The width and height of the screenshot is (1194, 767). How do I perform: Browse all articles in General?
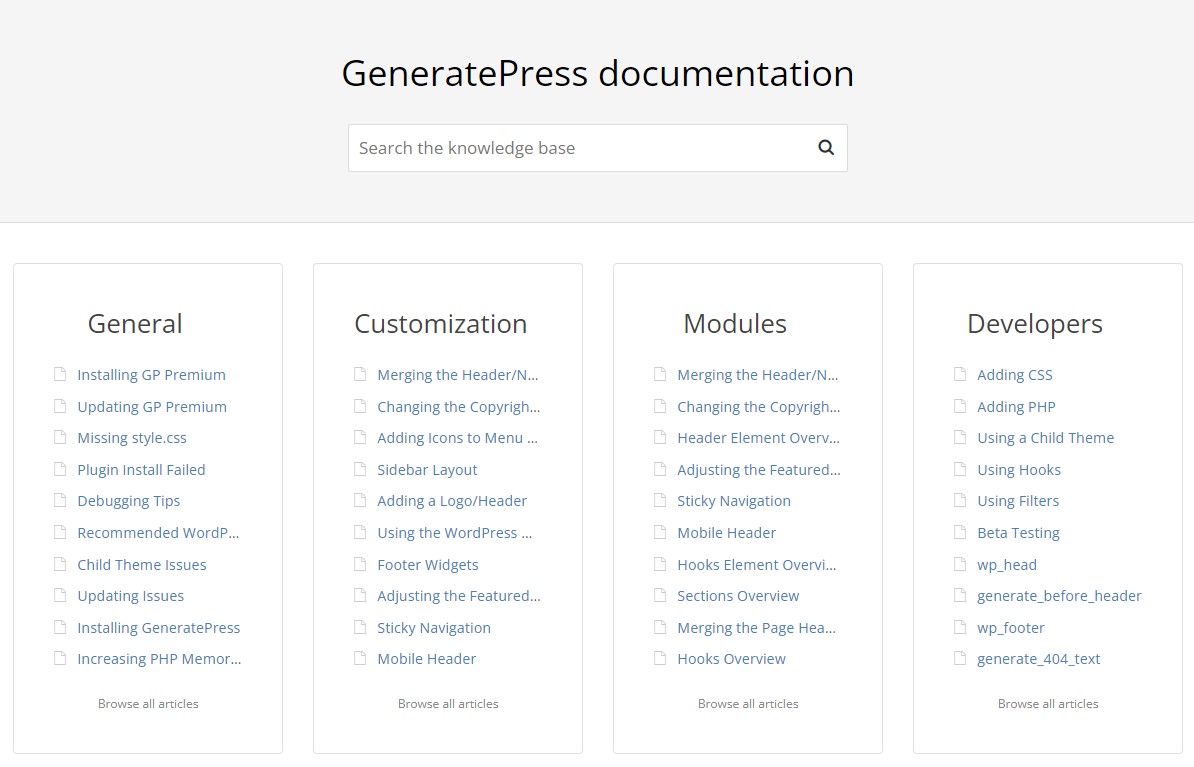[x=148, y=704]
